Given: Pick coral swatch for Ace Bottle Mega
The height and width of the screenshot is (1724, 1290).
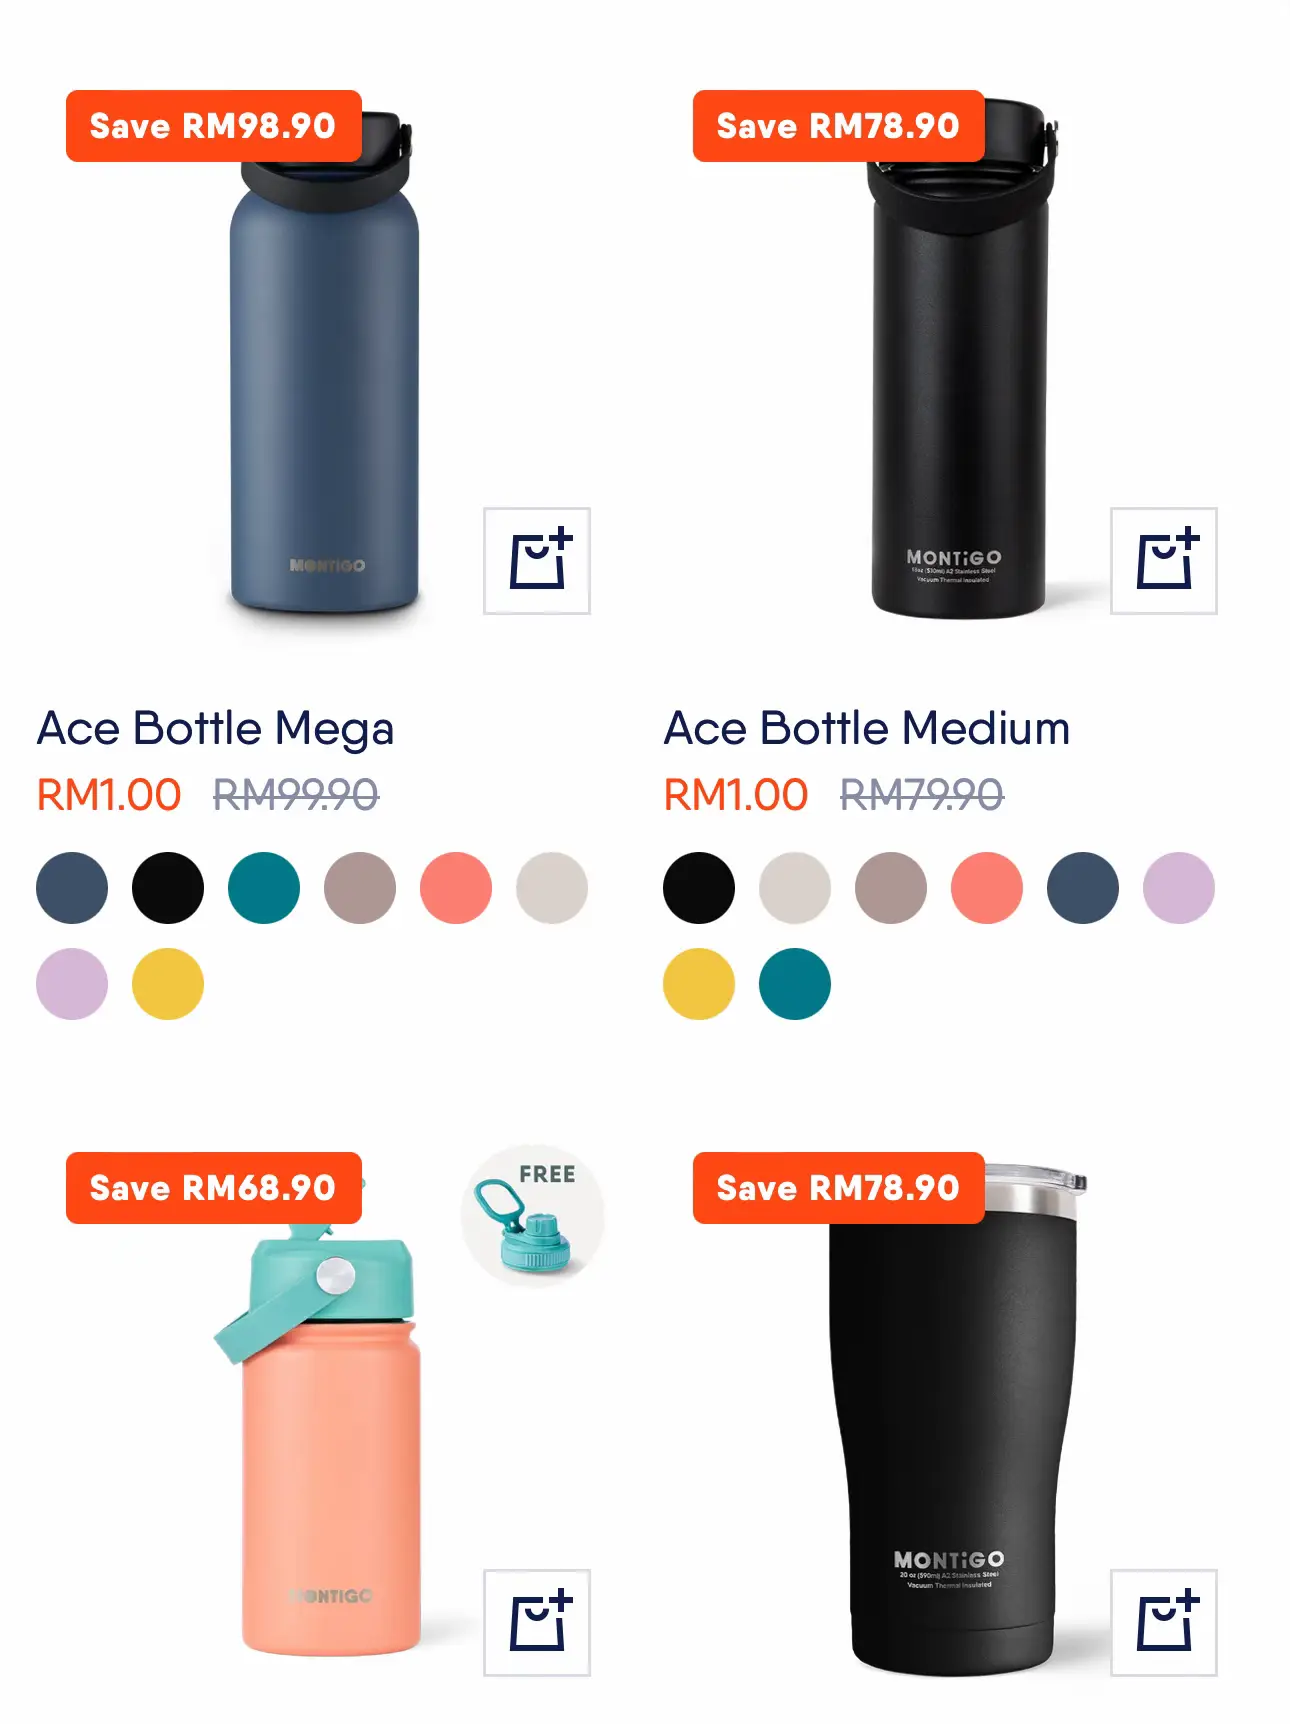Looking at the screenshot, I should coord(456,888).
